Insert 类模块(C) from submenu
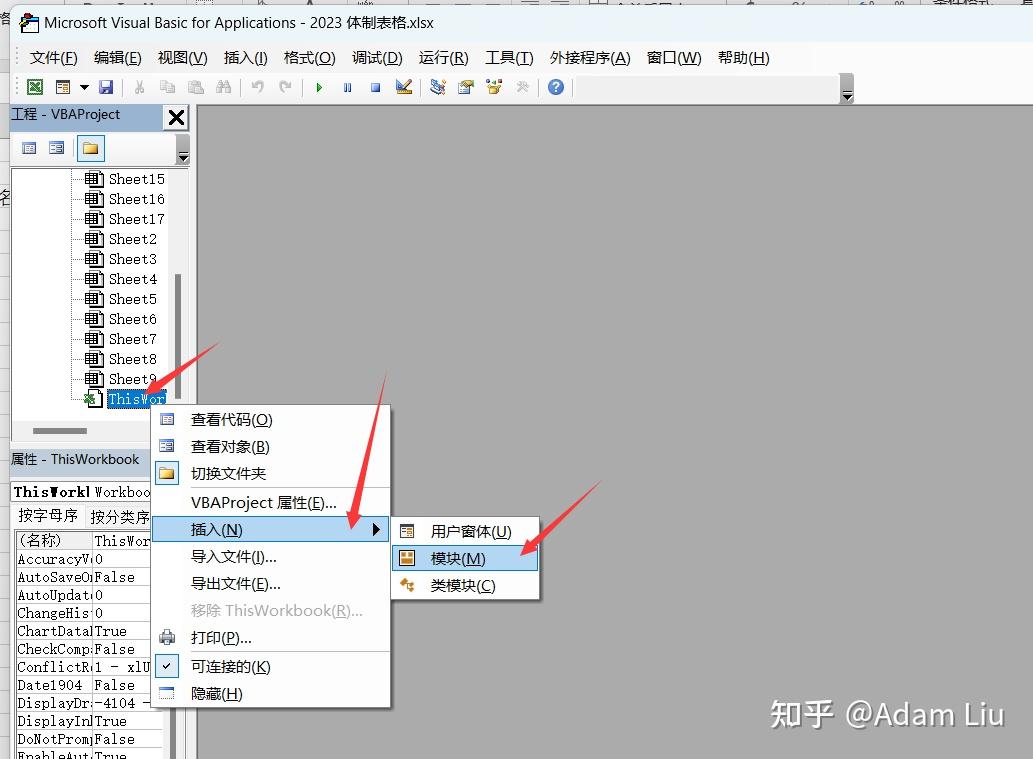Screen dimensions: 1033x759 coord(465,586)
